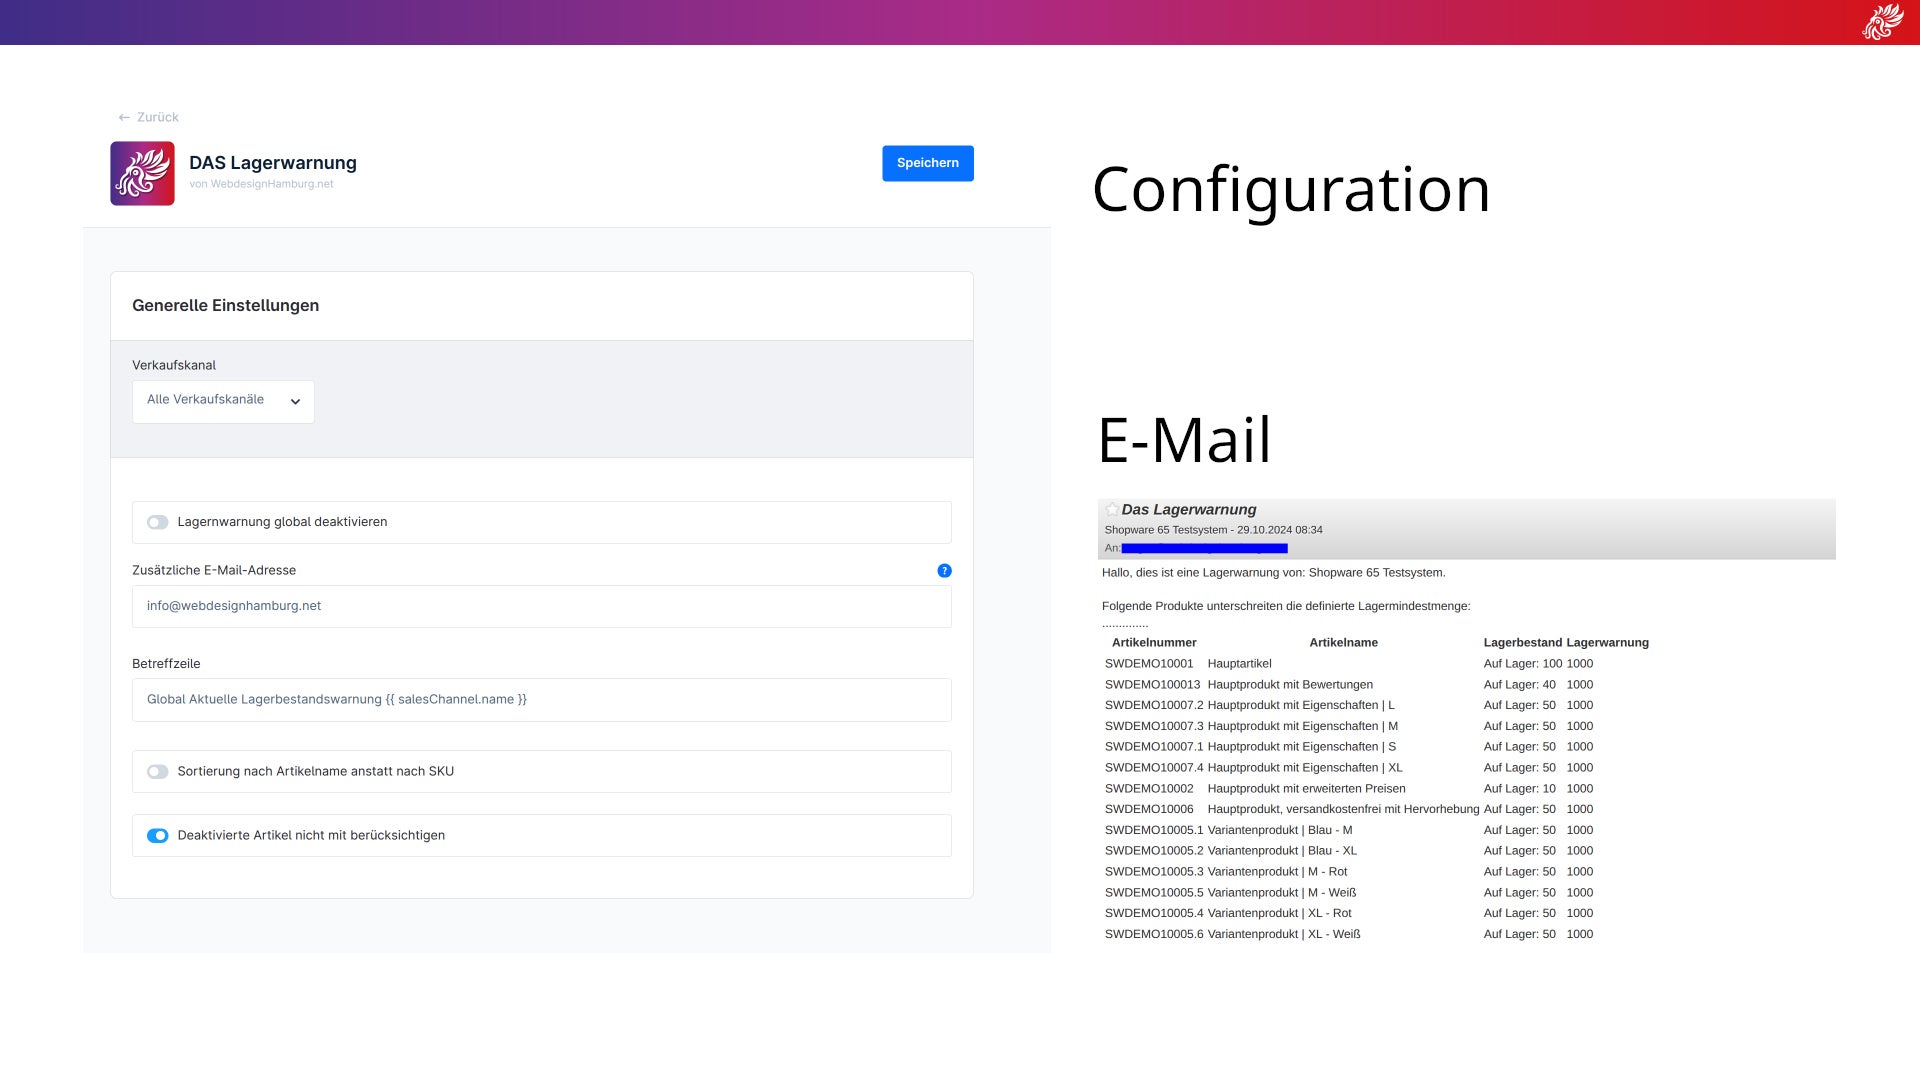Click the Lagerwarnung column header in email

pos(1607,643)
